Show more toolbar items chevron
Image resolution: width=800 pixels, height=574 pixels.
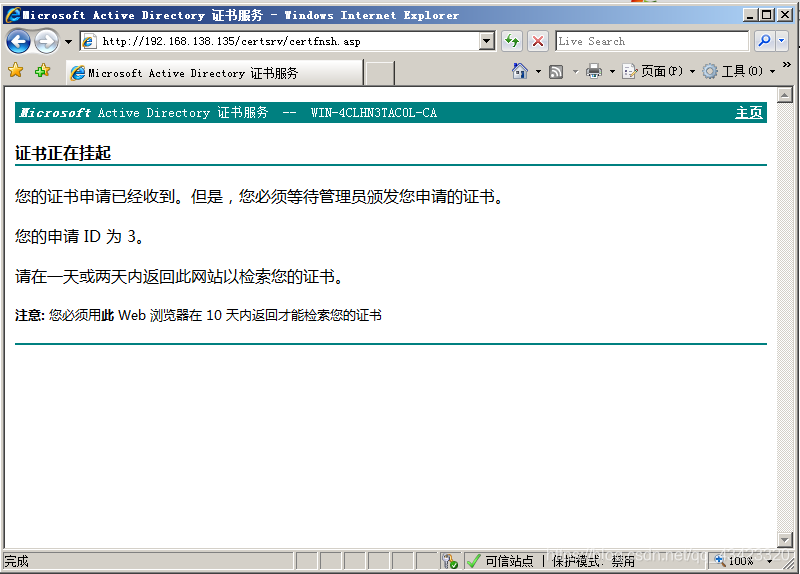click(x=787, y=64)
